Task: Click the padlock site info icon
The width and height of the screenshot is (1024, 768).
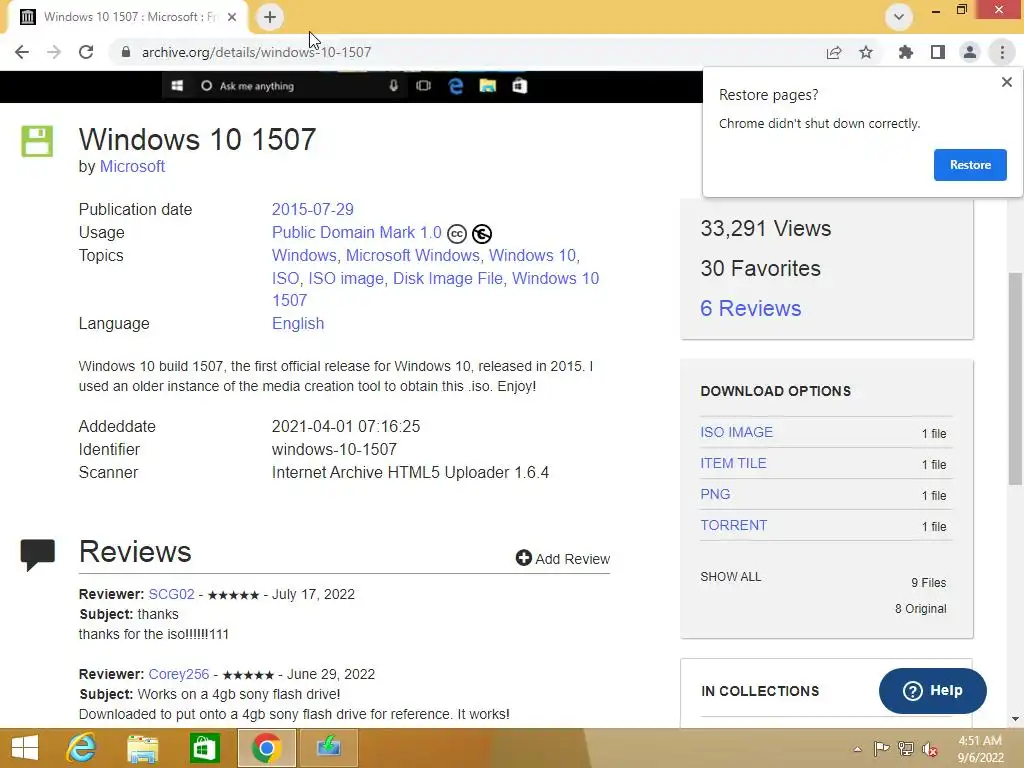Action: click(126, 52)
